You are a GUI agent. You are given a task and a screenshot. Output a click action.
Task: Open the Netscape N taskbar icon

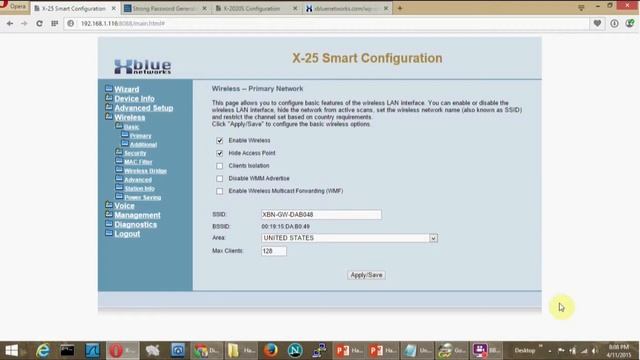point(295,351)
